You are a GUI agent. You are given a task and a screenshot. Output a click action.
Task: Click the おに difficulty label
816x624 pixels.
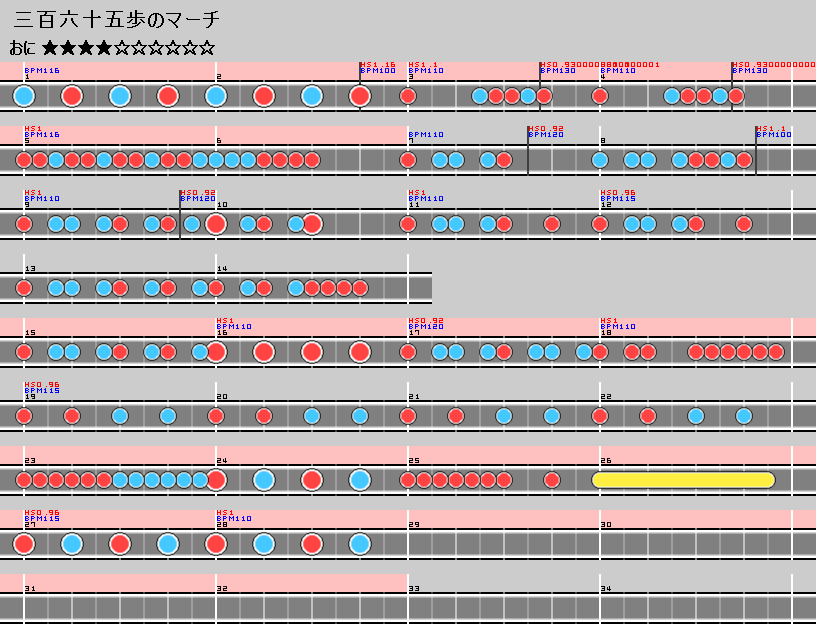coord(22,48)
